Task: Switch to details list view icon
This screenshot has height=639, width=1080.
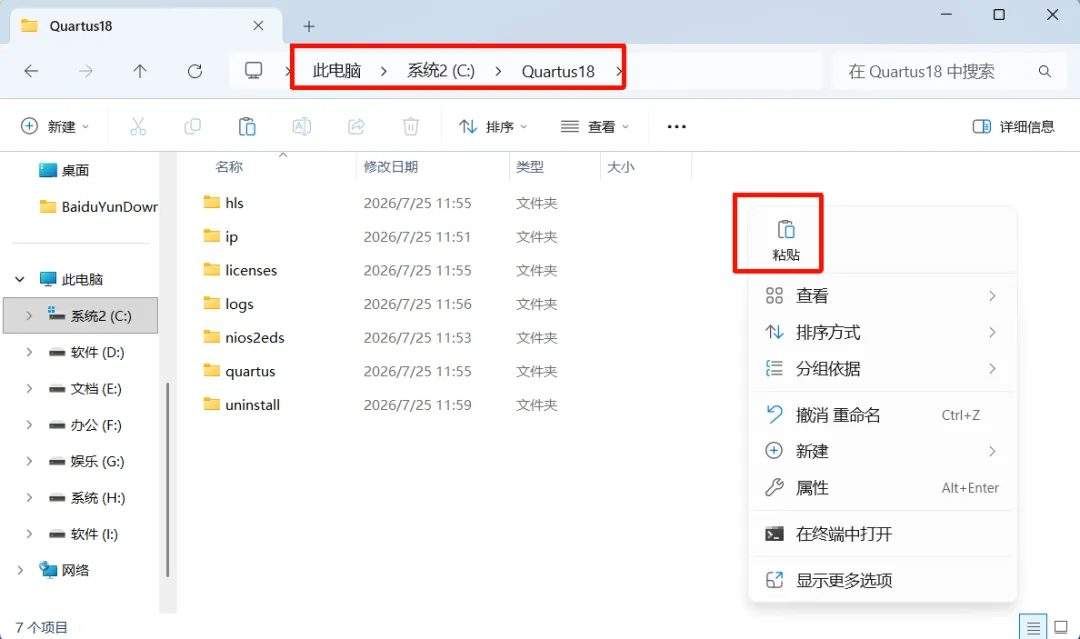Action: pos(1033,627)
